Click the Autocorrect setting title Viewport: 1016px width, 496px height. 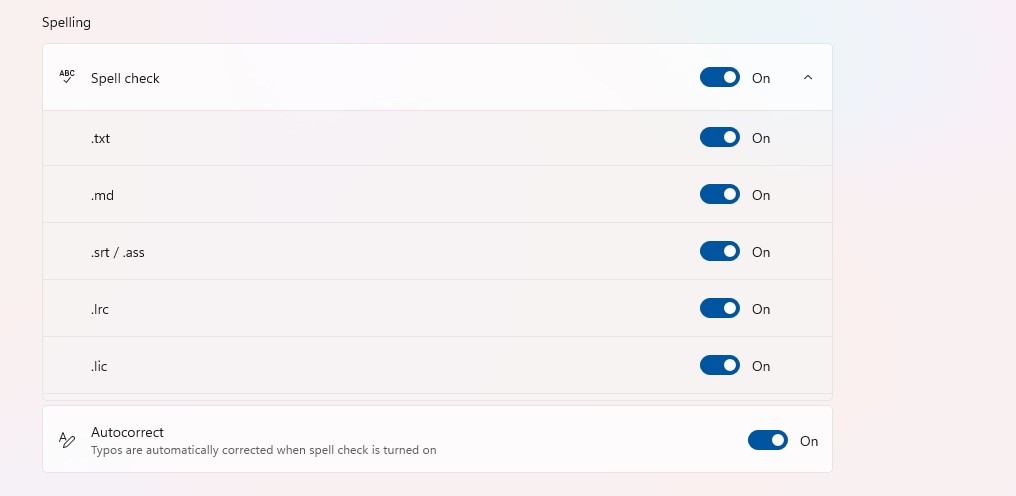click(x=127, y=432)
